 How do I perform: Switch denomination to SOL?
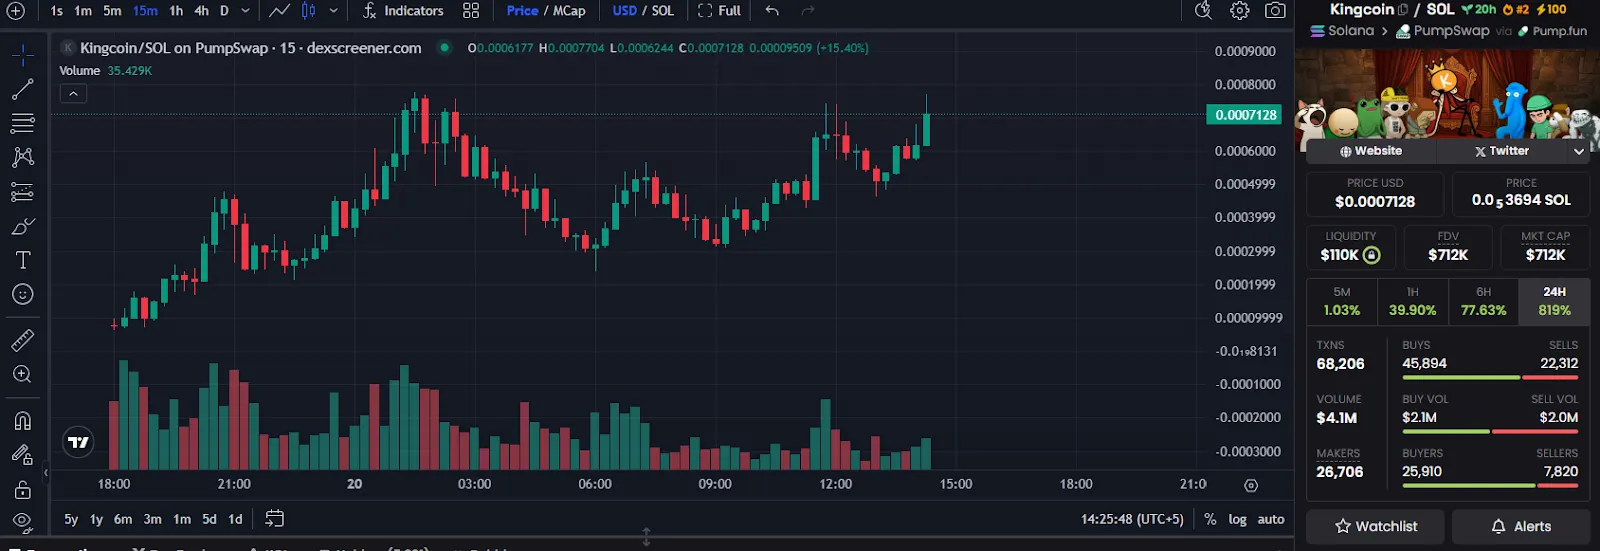(663, 11)
